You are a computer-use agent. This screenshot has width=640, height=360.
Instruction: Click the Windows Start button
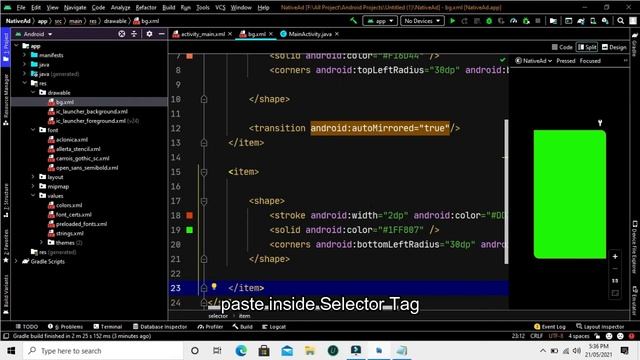point(11,351)
